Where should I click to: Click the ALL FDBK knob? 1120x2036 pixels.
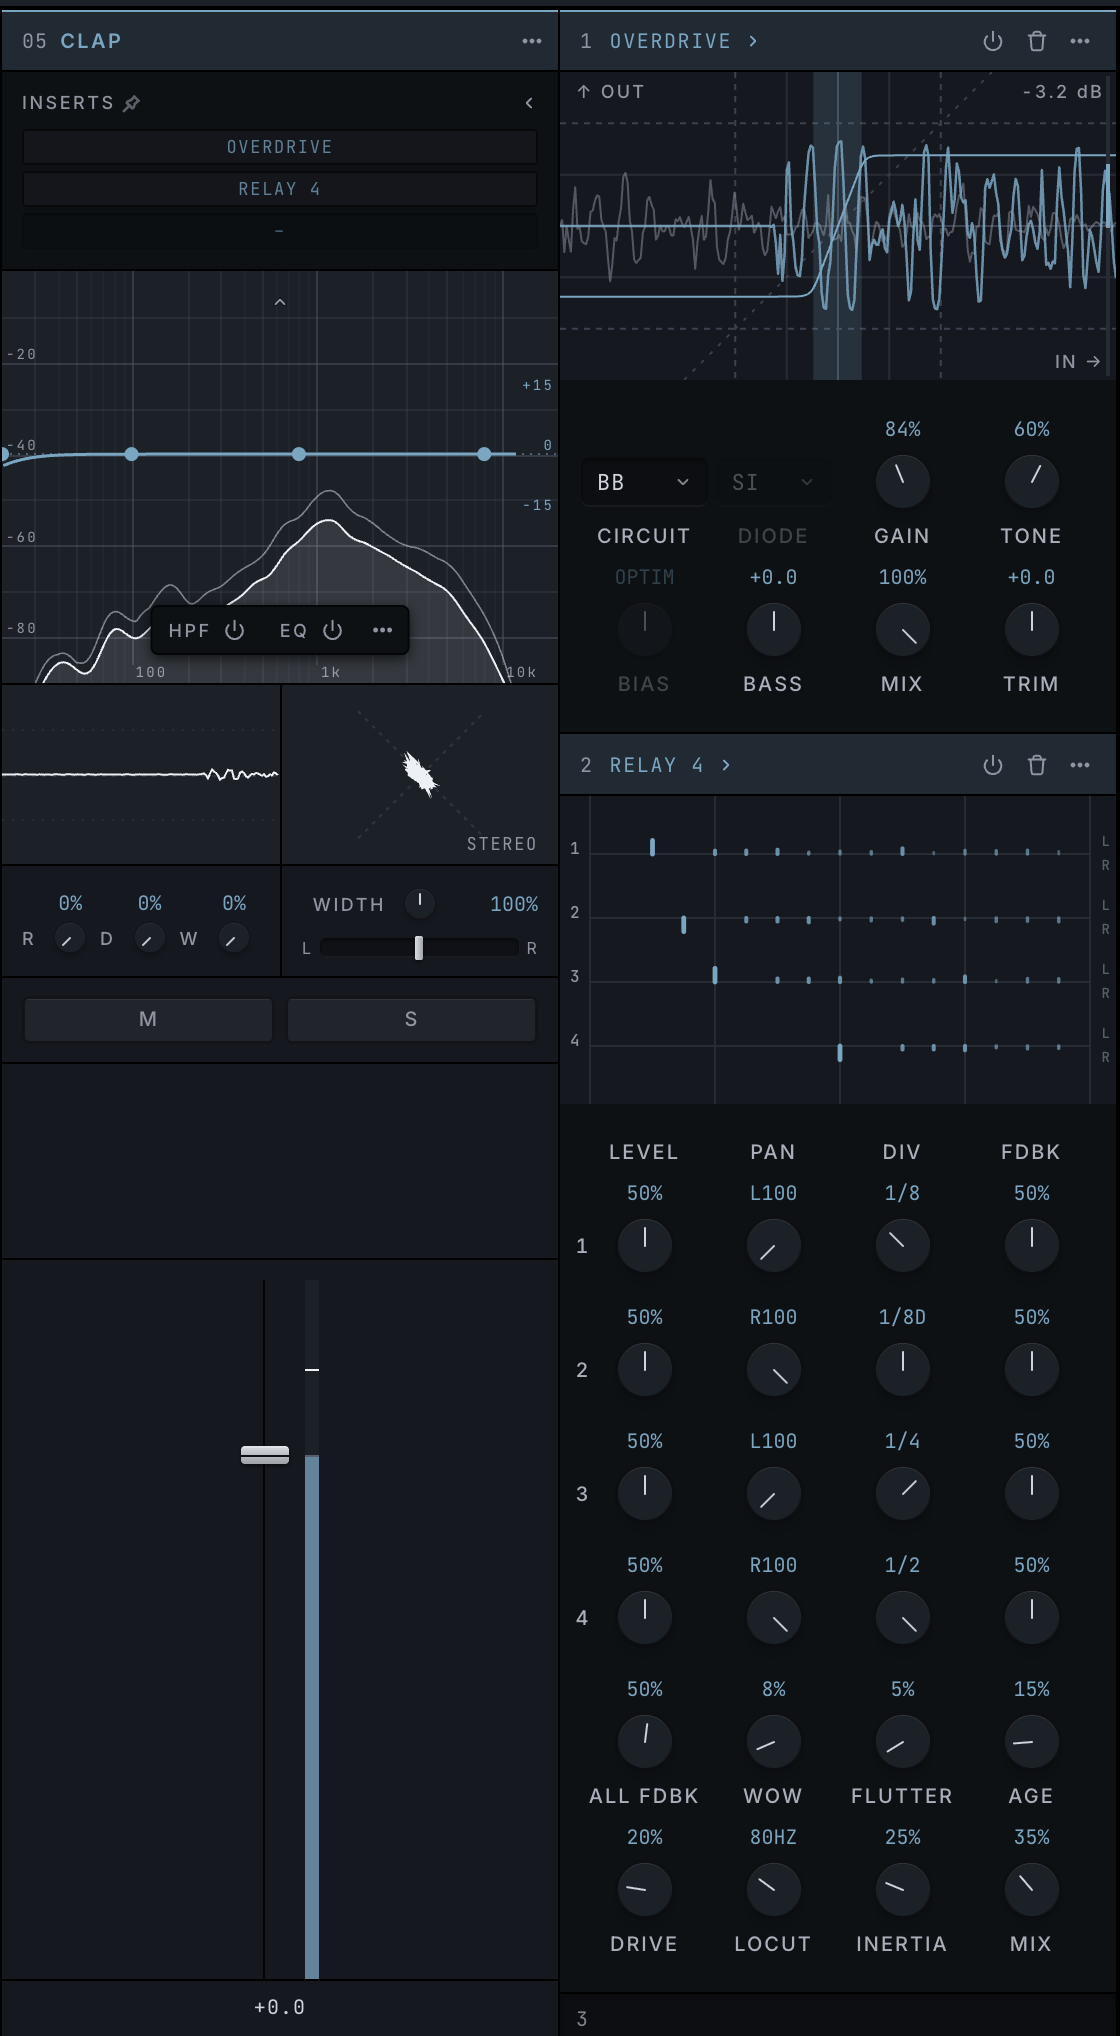click(x=644, y=1741)
